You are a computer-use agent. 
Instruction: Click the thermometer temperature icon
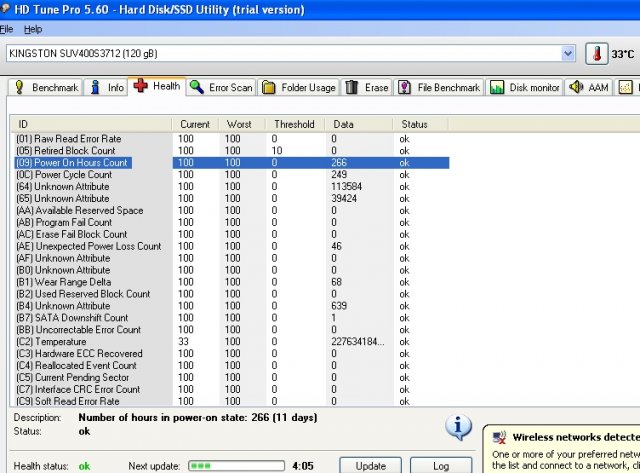(x=597, y=54)
